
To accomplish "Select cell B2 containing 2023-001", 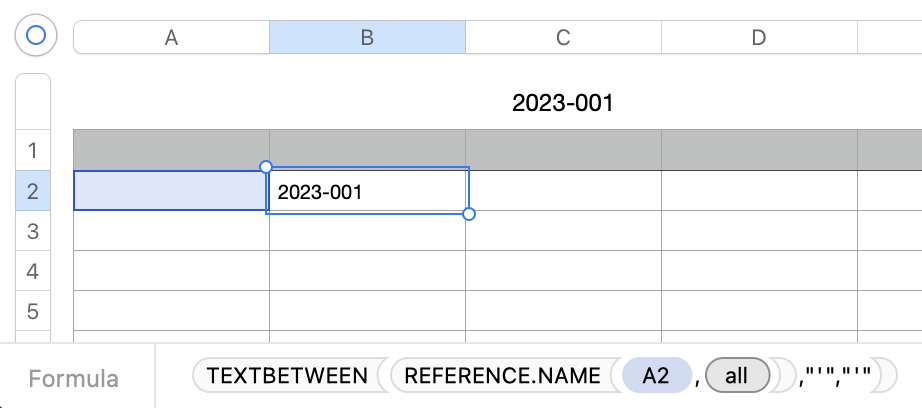I will 367,192.
